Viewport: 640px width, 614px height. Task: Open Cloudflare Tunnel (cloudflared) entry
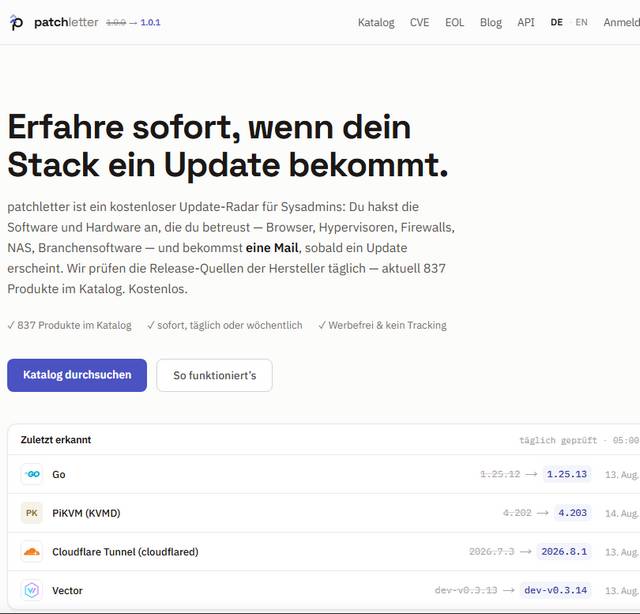point(324,552)
